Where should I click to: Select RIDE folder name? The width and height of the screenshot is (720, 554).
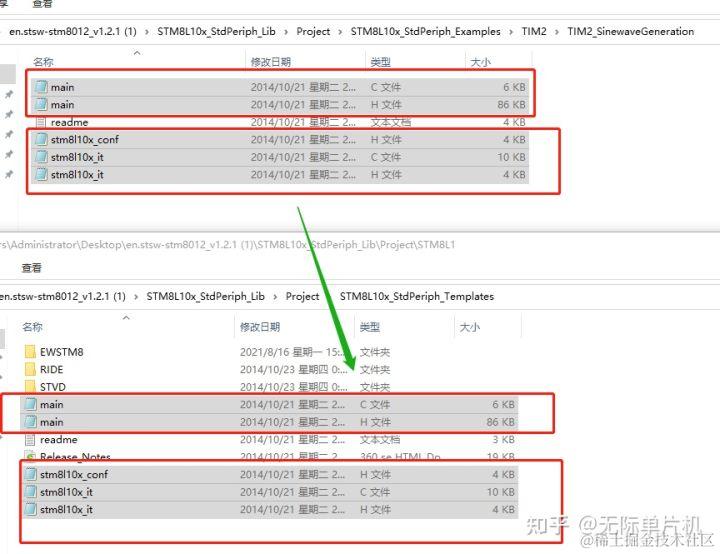click(x=51, y=369)
